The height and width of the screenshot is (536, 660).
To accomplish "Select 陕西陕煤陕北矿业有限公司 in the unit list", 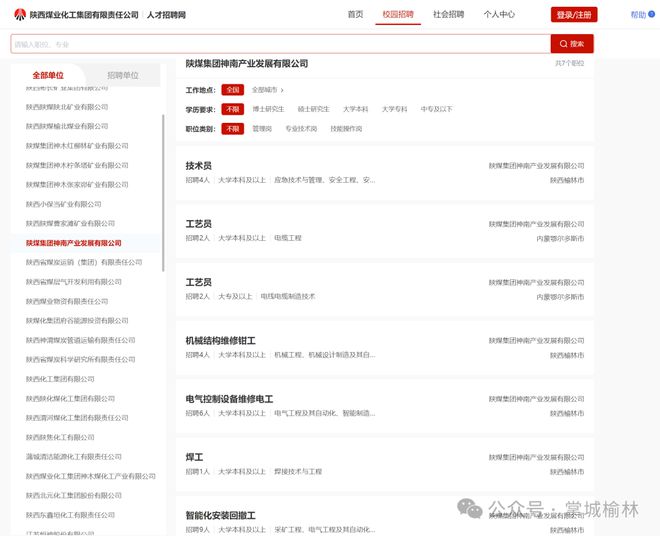I will pyautogui.click(x=67, y=107).
